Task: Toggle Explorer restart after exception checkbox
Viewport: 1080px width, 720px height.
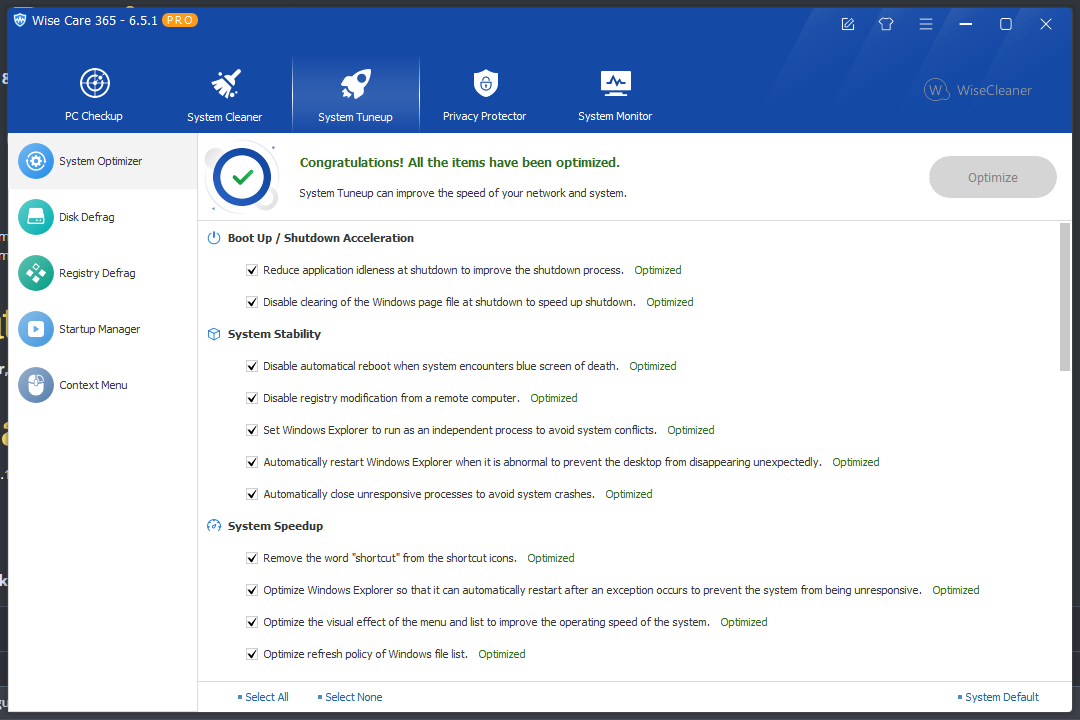Action: tap(252, 590)
